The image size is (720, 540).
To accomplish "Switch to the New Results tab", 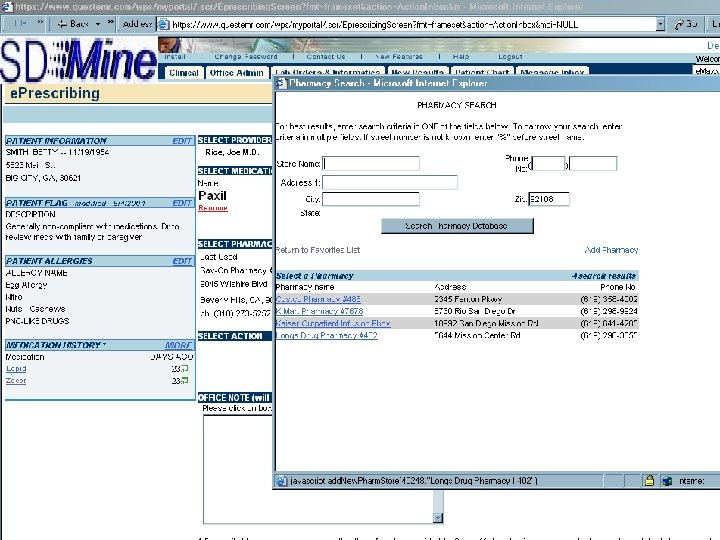I will coord(418,72).
